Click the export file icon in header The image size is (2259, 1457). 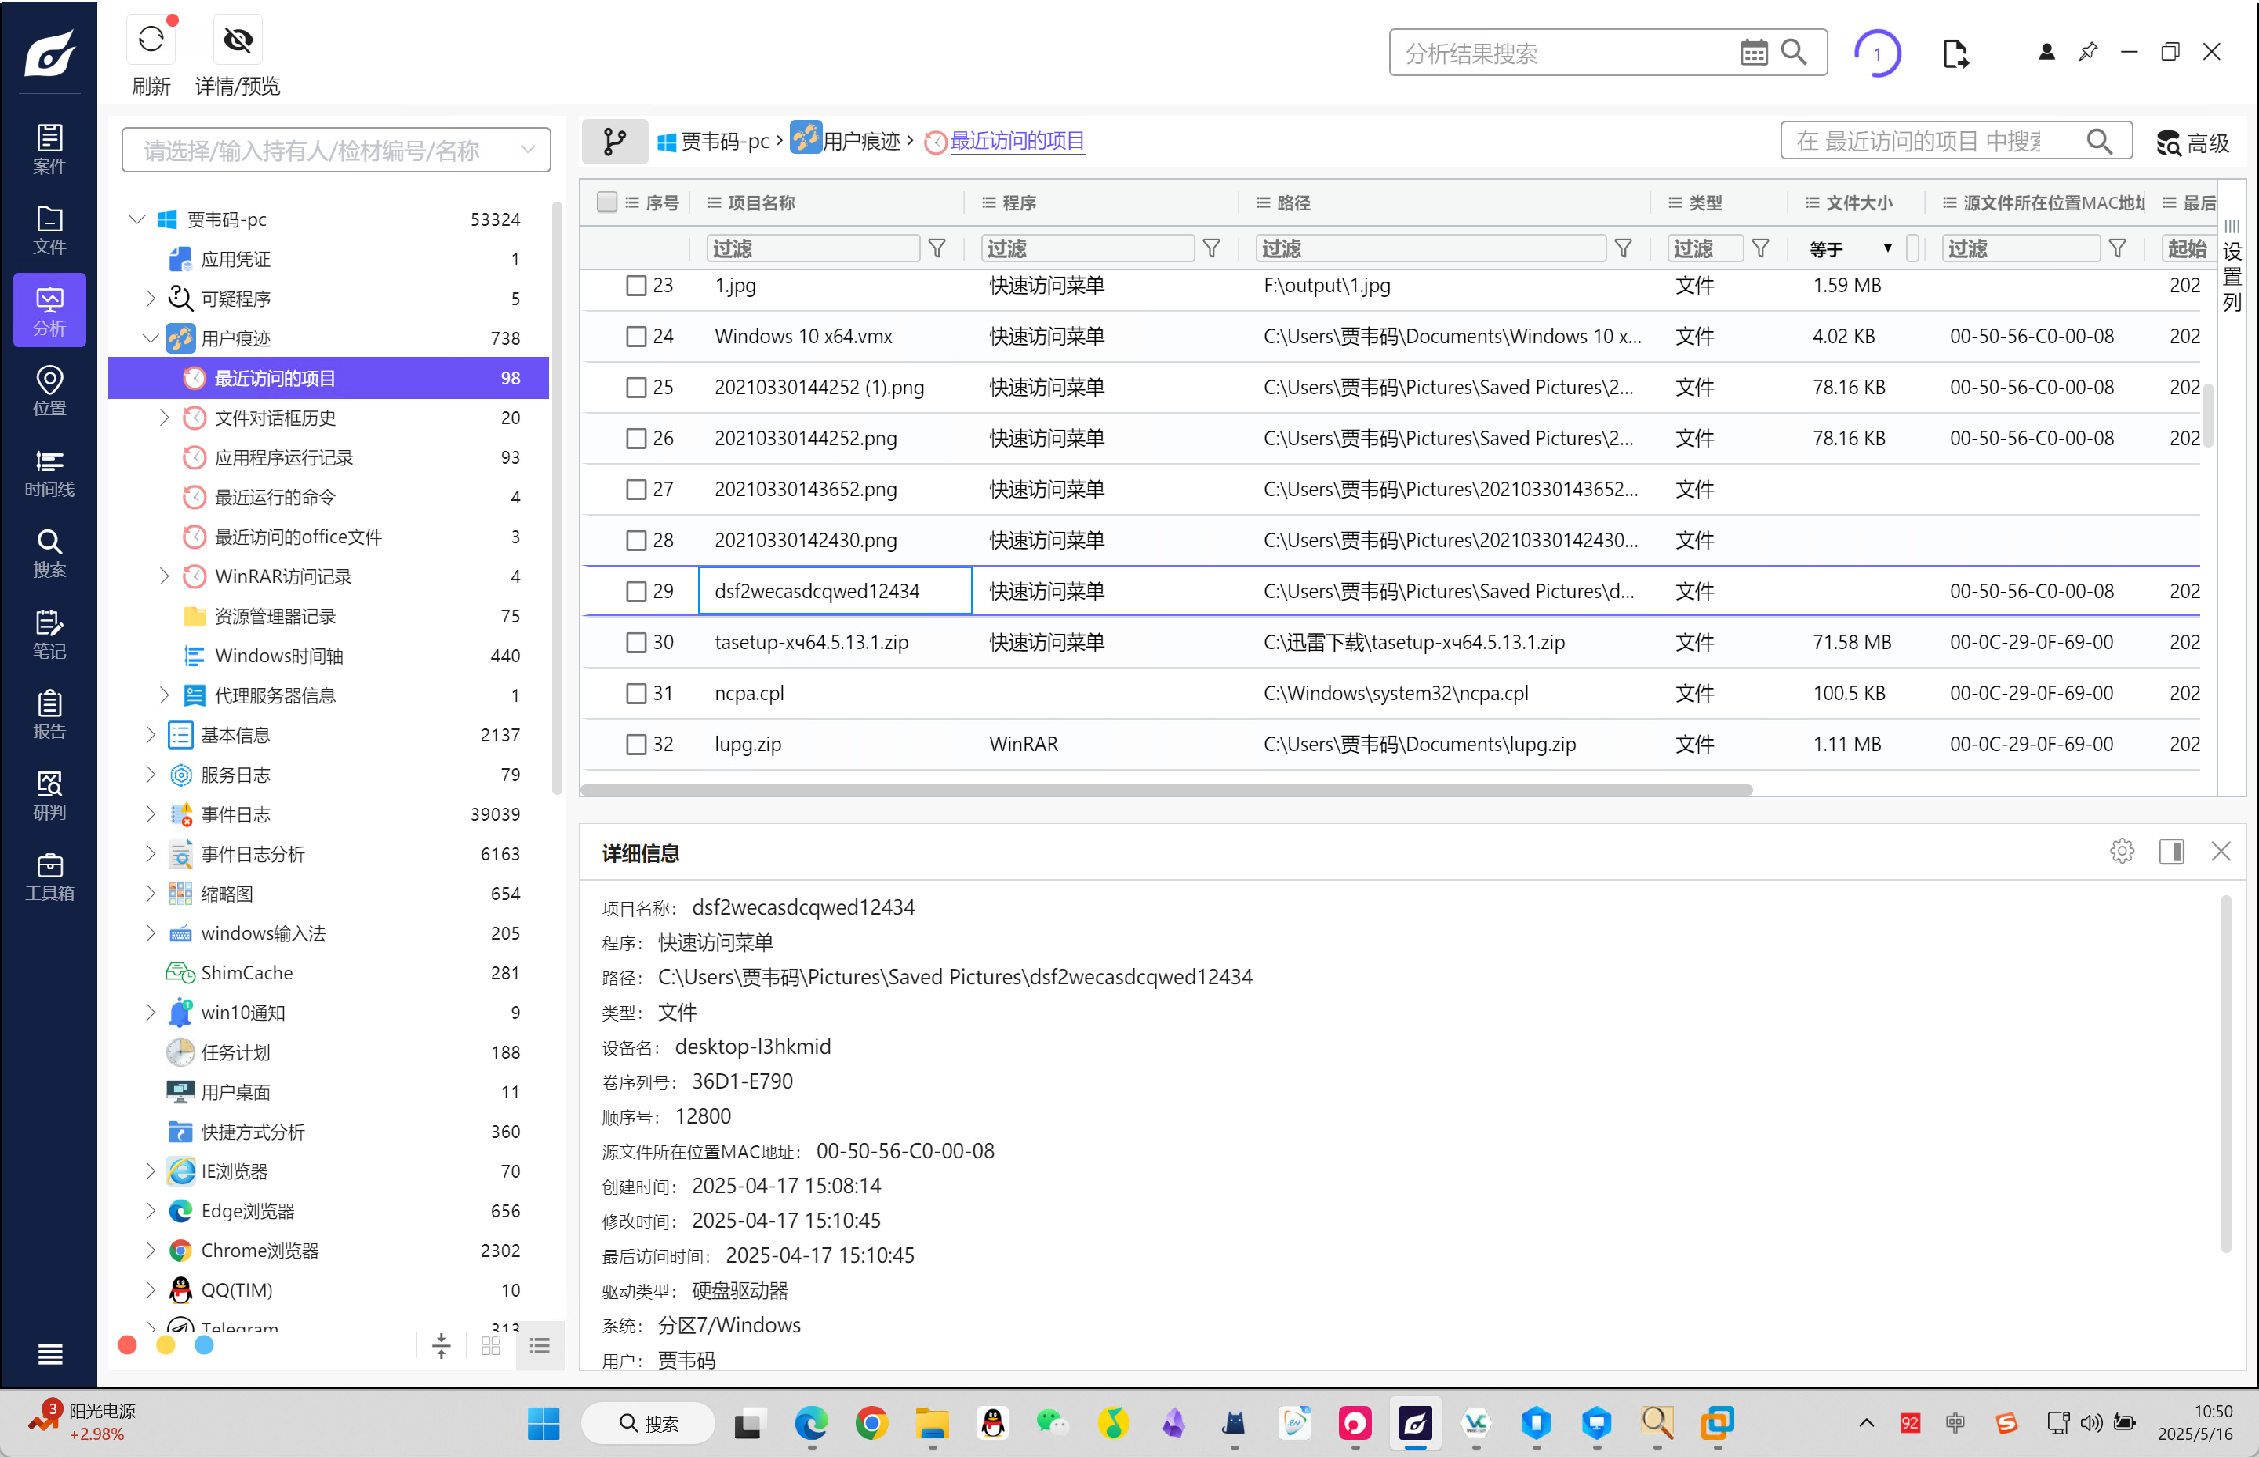point(1955,53)
